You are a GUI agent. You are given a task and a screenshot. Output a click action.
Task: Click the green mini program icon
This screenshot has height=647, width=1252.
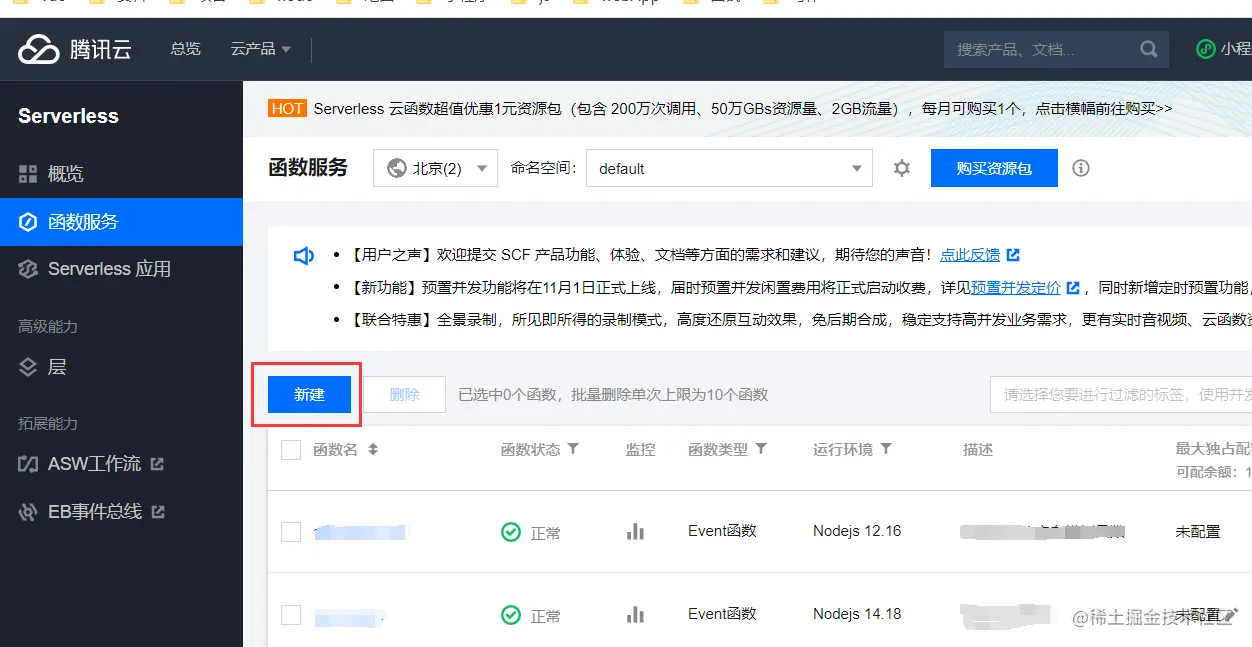(1206, 49)
